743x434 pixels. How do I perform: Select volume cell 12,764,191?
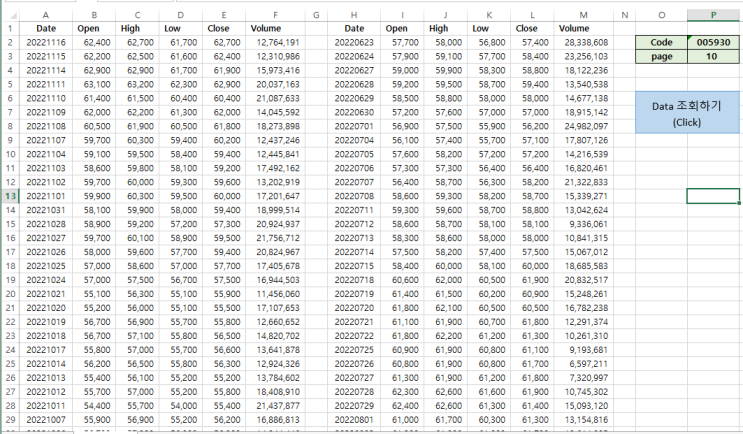pyautogui.click(x=275, y=42)
